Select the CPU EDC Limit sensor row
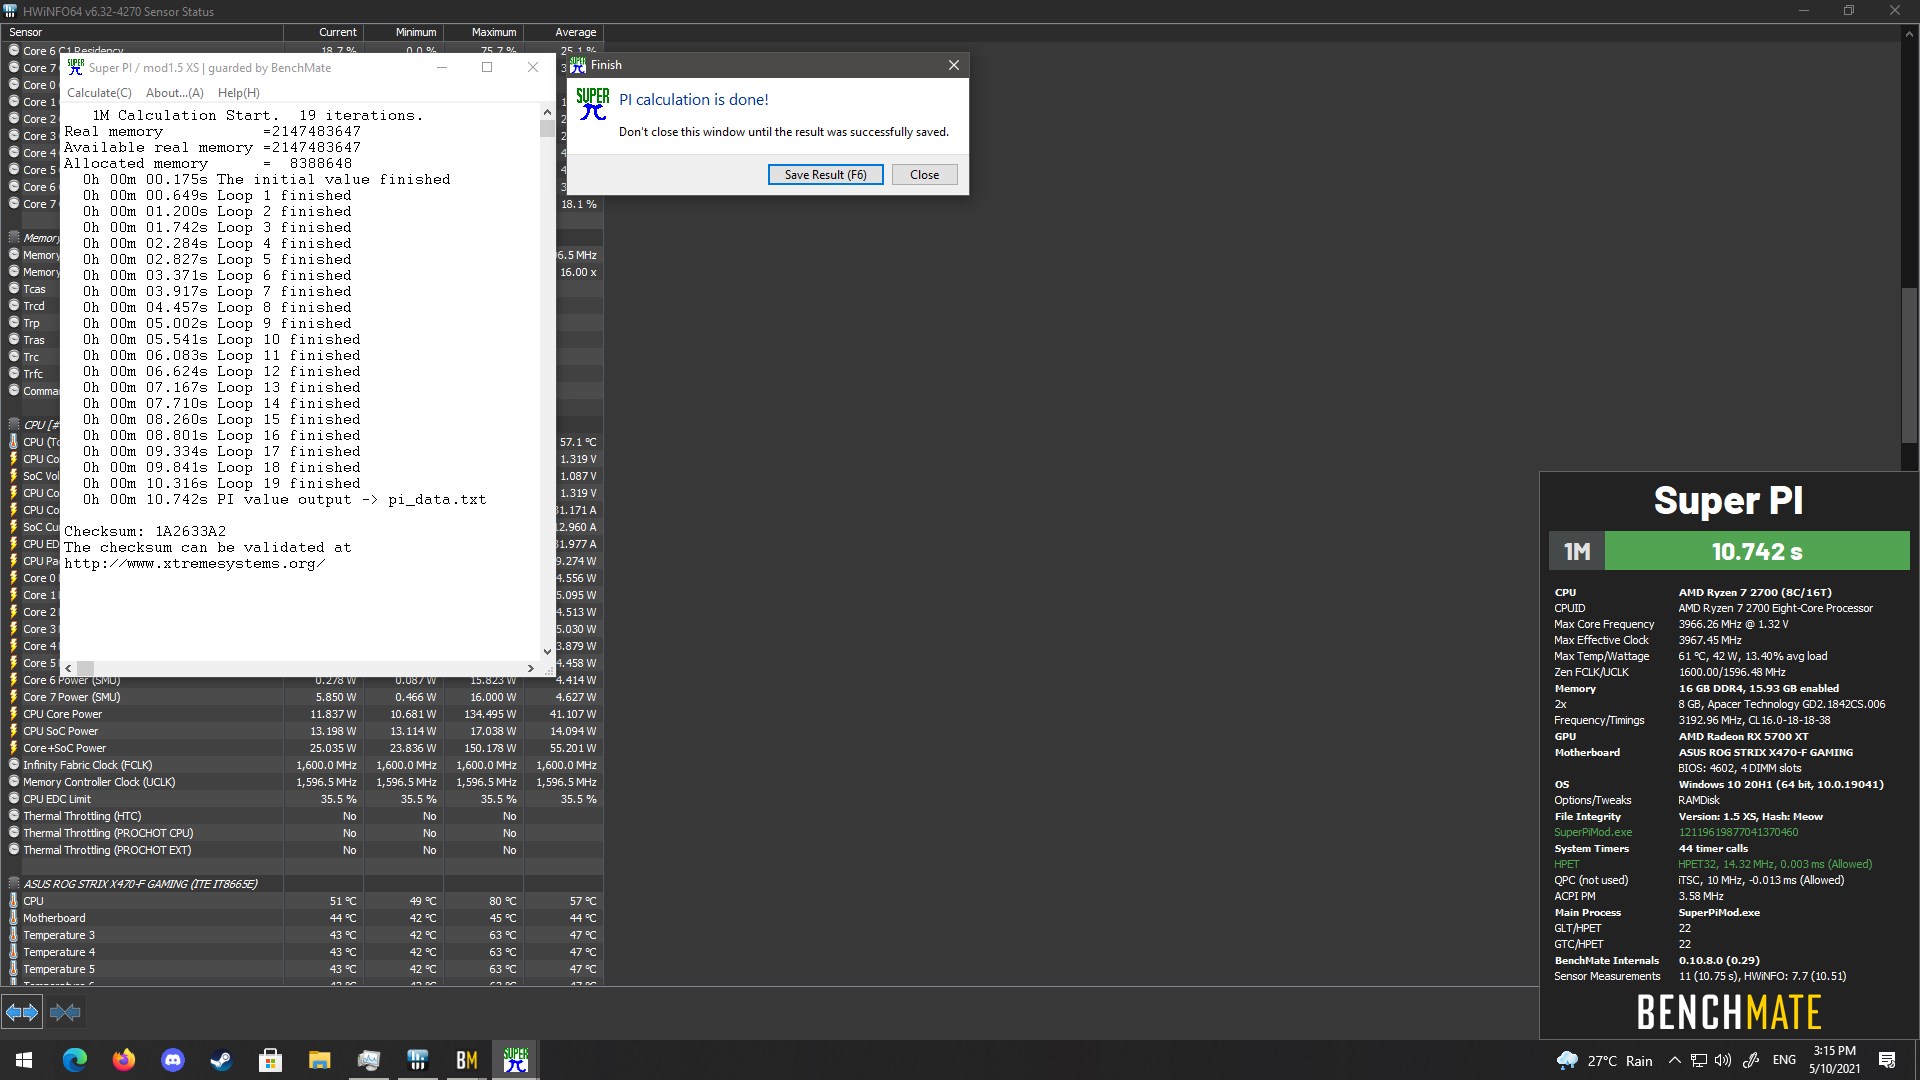The image size is (1920, 1080). [302, 799]
